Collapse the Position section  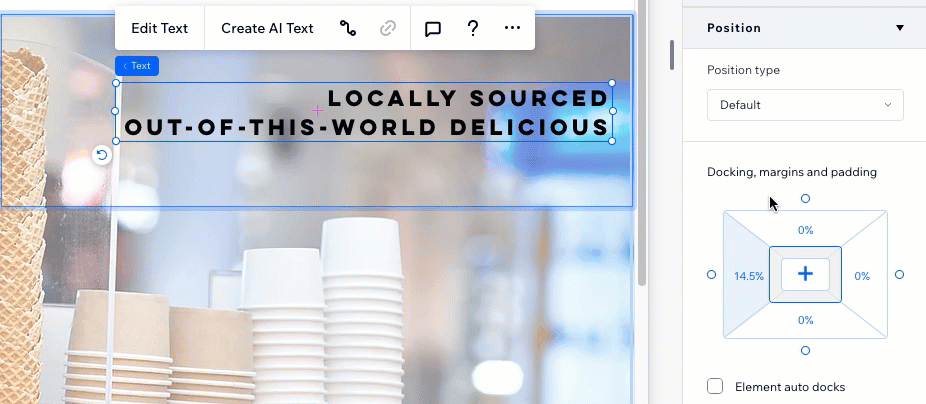(x=899, y=28)
